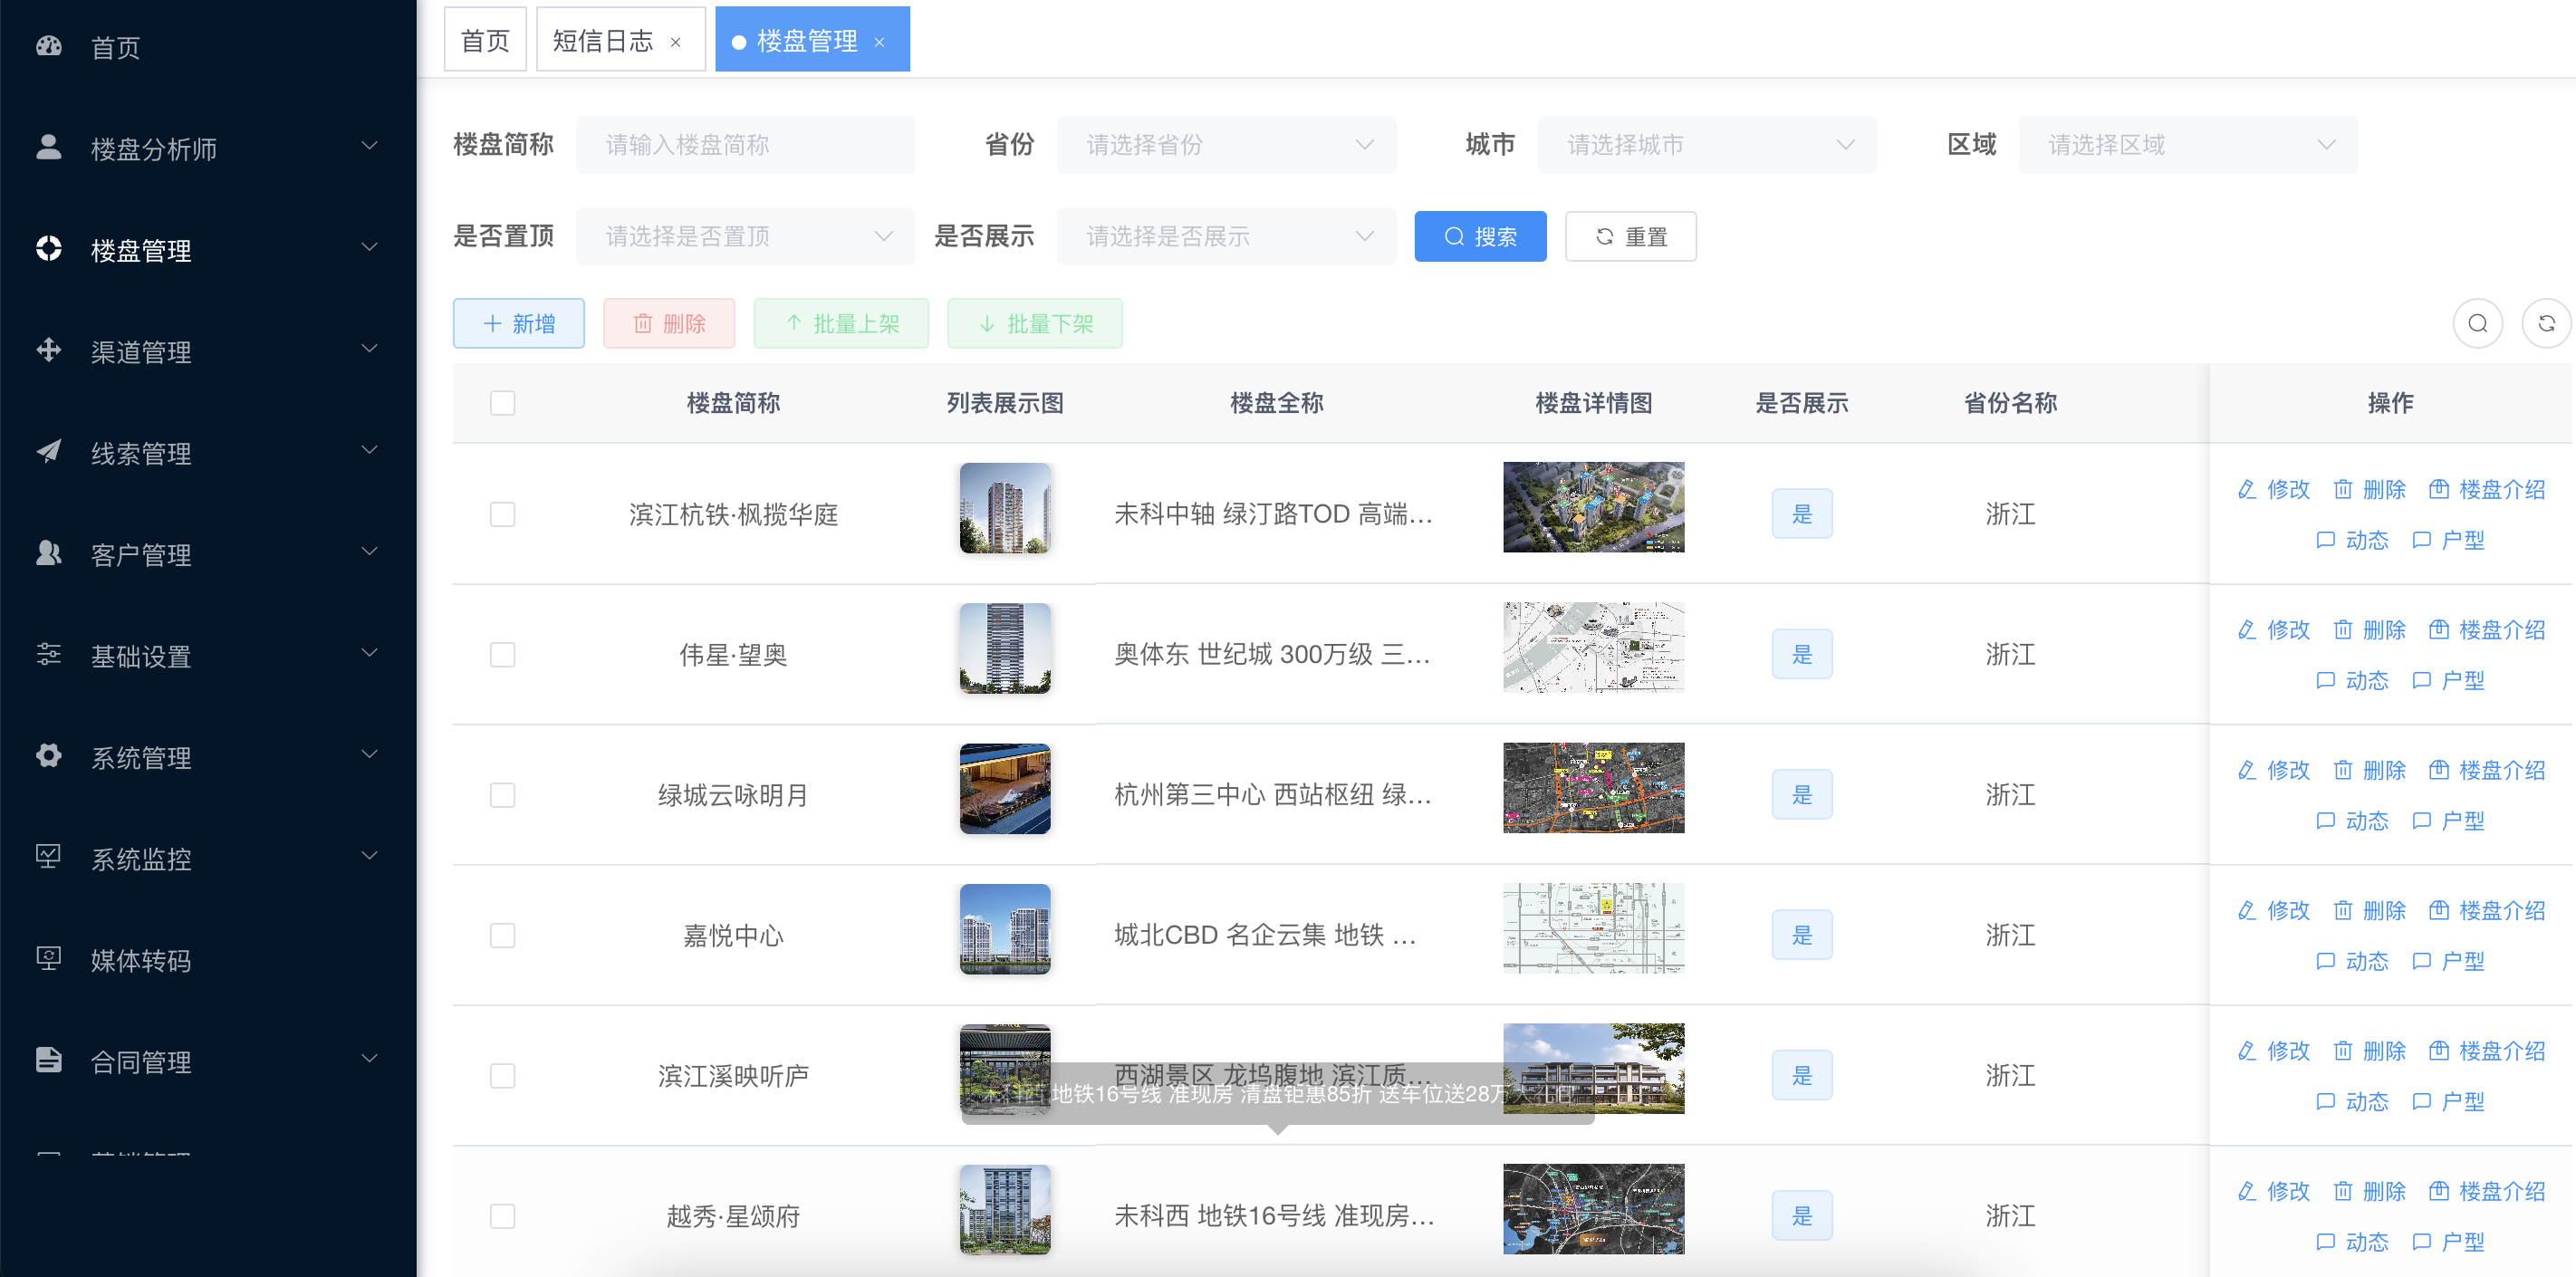Click 修改 for 滨江杭铁·枫揽华庭
The height and width of the screenshot is (1277, 2576).
pos(2273,489)
